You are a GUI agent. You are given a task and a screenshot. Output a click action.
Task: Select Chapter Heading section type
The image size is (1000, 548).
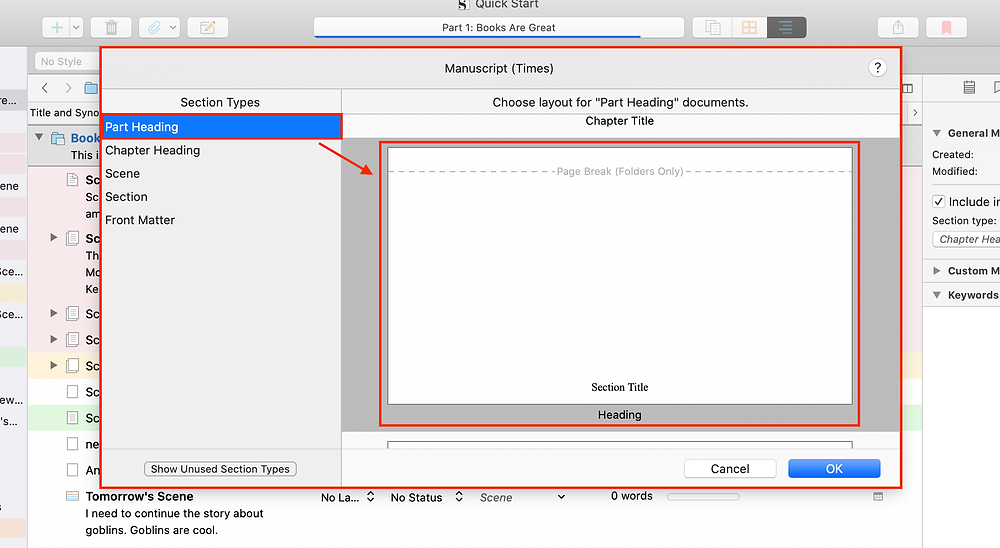coord(221,150)
